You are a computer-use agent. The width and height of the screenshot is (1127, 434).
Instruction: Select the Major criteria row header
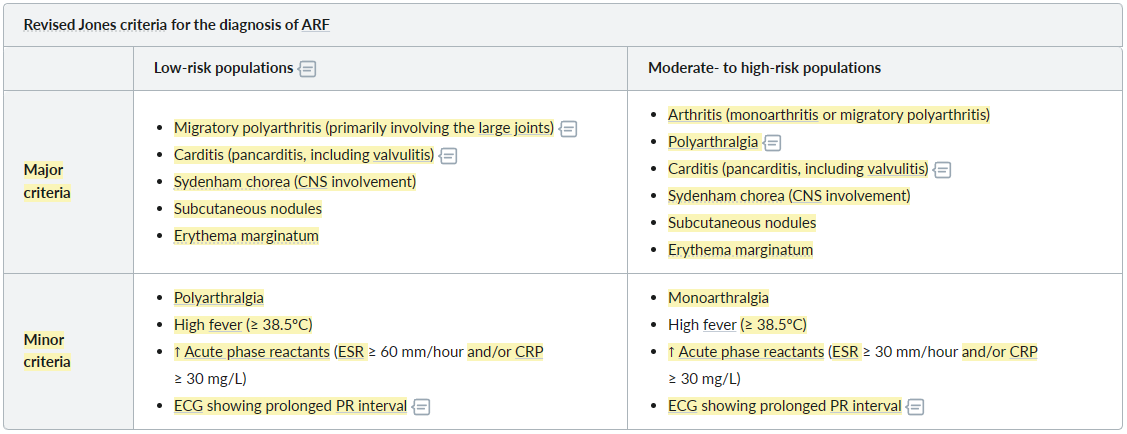pyautogui.click(x=47, y=181)
